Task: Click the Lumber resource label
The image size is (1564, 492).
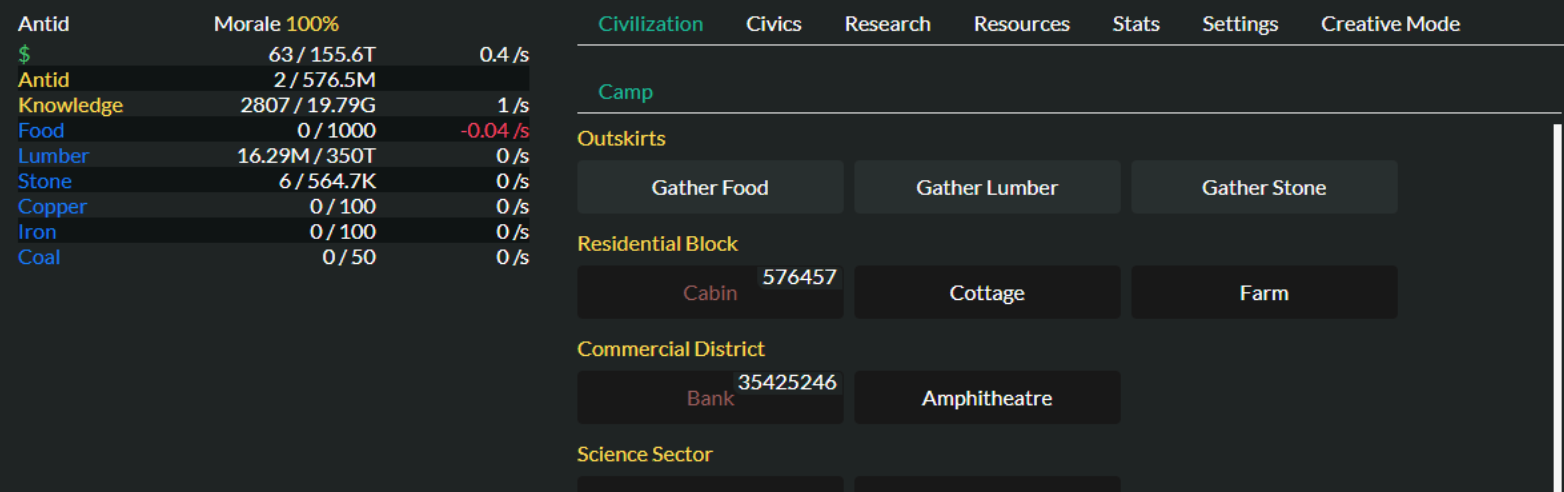Action: click(x=53, y=156)
